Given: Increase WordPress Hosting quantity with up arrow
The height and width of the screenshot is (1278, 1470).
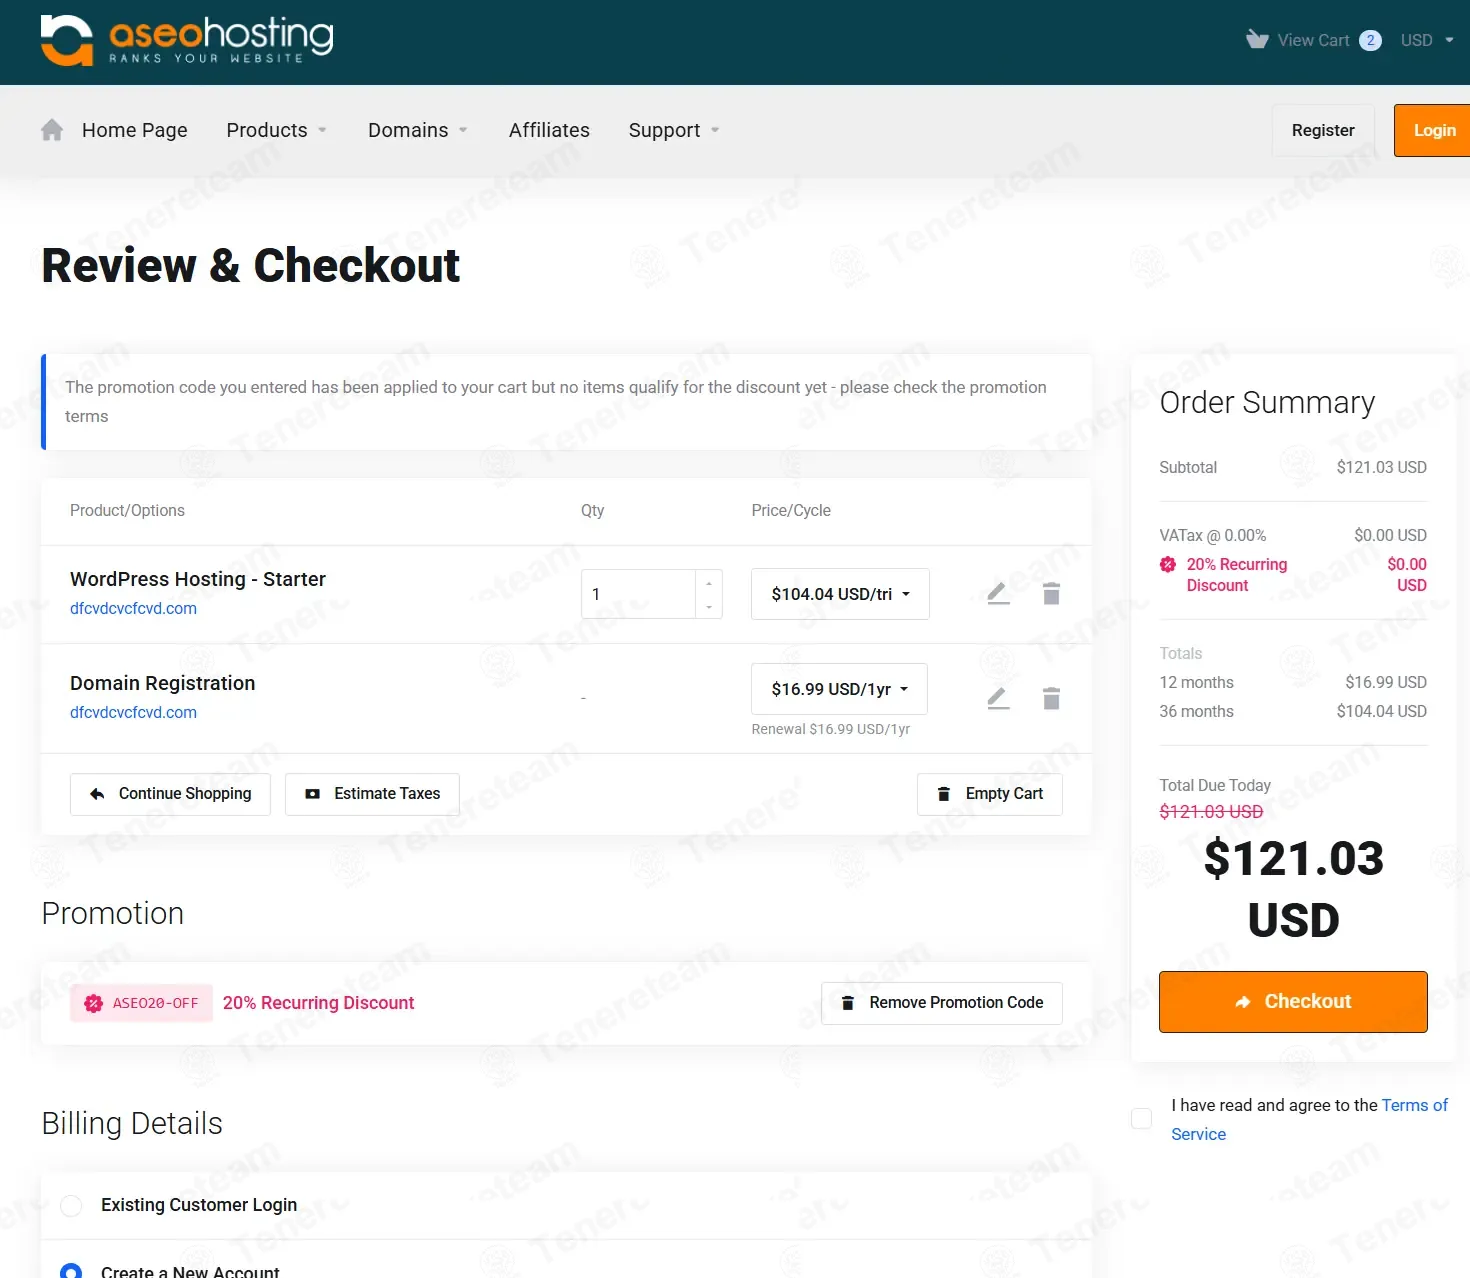Looking at the screenshot, I should (x=709, y=583).
